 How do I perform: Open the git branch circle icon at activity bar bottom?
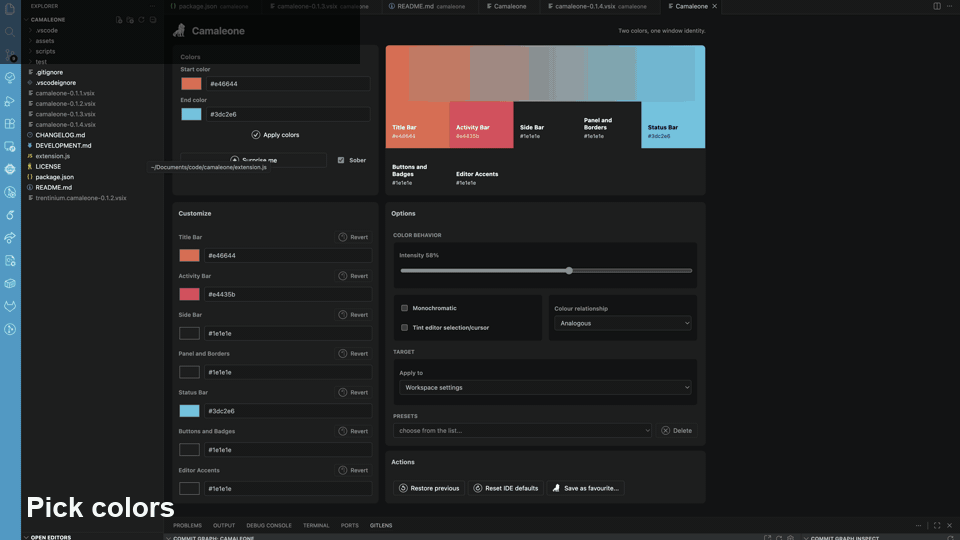[10, 329]
